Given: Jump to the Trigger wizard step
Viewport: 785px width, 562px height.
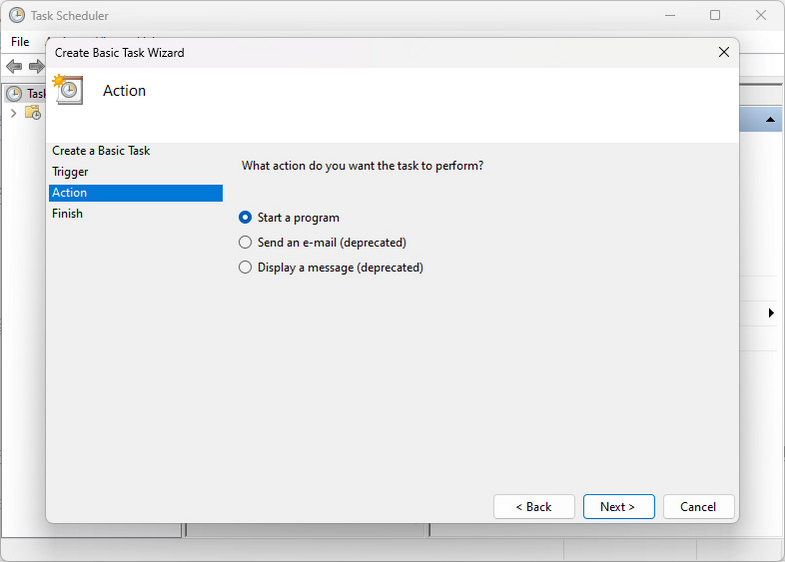Looking at the screenshot, I should [70, 172].
